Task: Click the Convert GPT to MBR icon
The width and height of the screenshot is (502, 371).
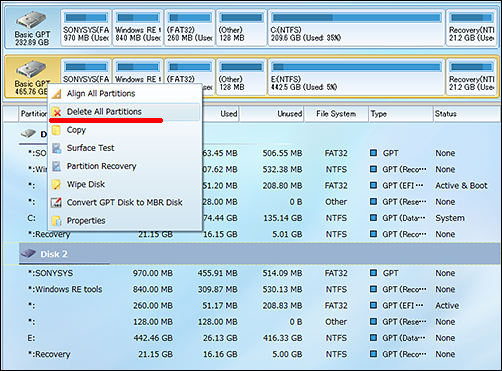Action: coord(57,203)
